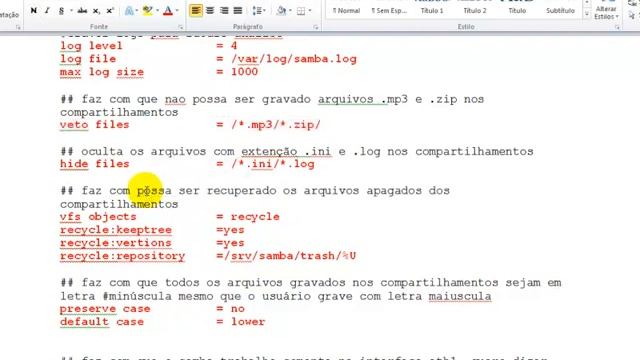Click 'recycle:vertions' text

(x=116, y=243)
